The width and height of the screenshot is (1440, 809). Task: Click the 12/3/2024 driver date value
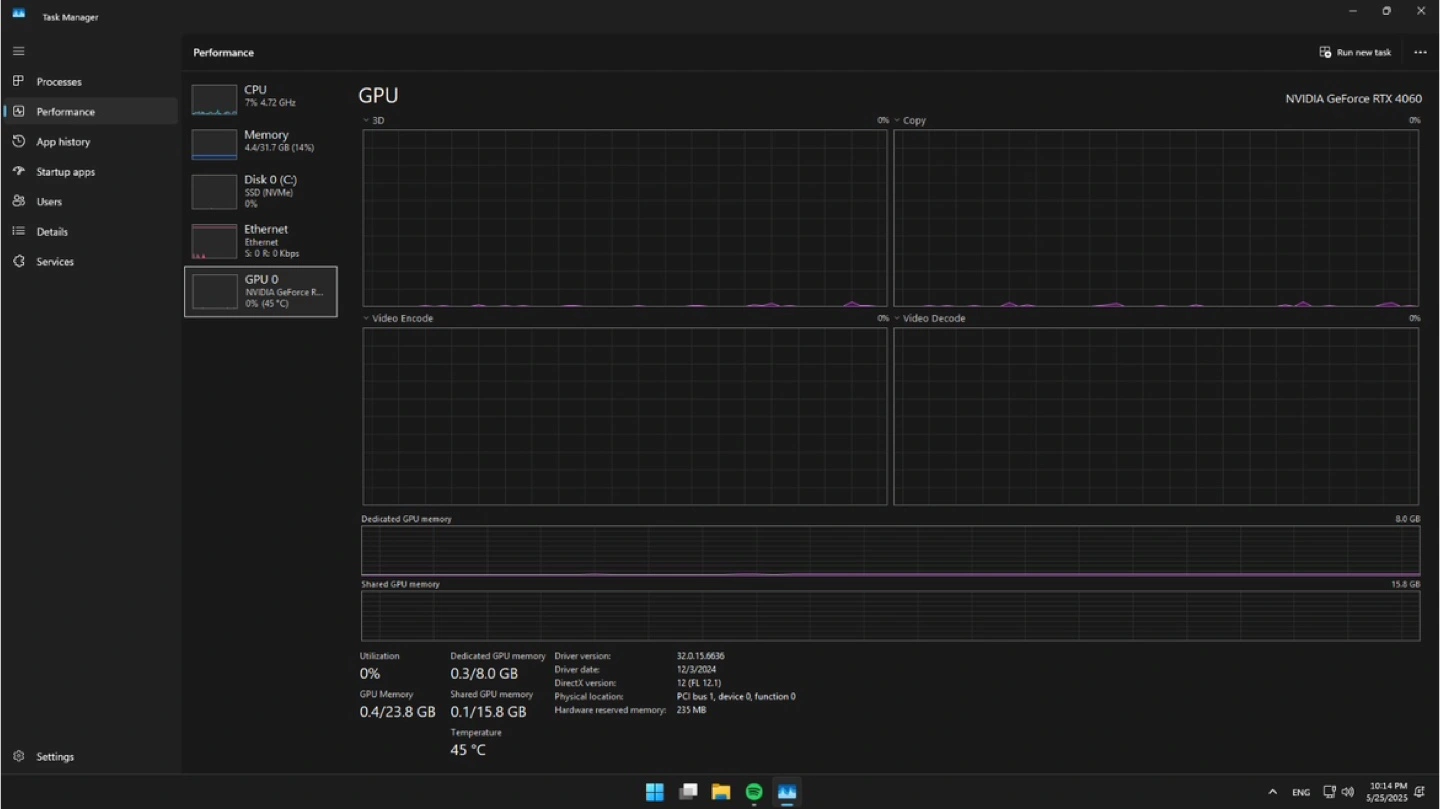point(696,669)
